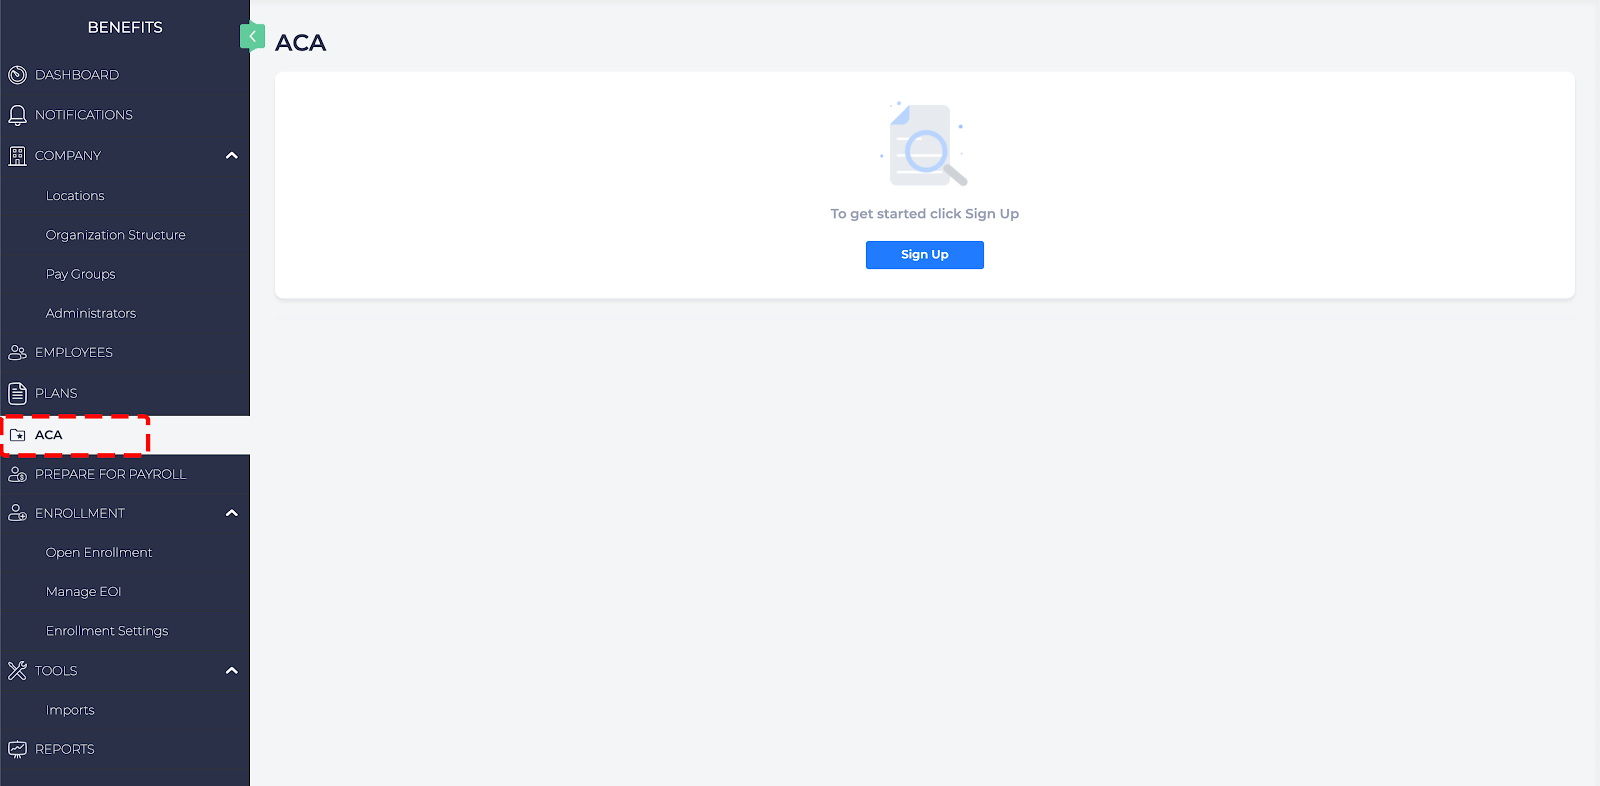Click the Company building icon
This screenshot has width=1600, height=786.
pyautogui.click(x=17, y=156)
